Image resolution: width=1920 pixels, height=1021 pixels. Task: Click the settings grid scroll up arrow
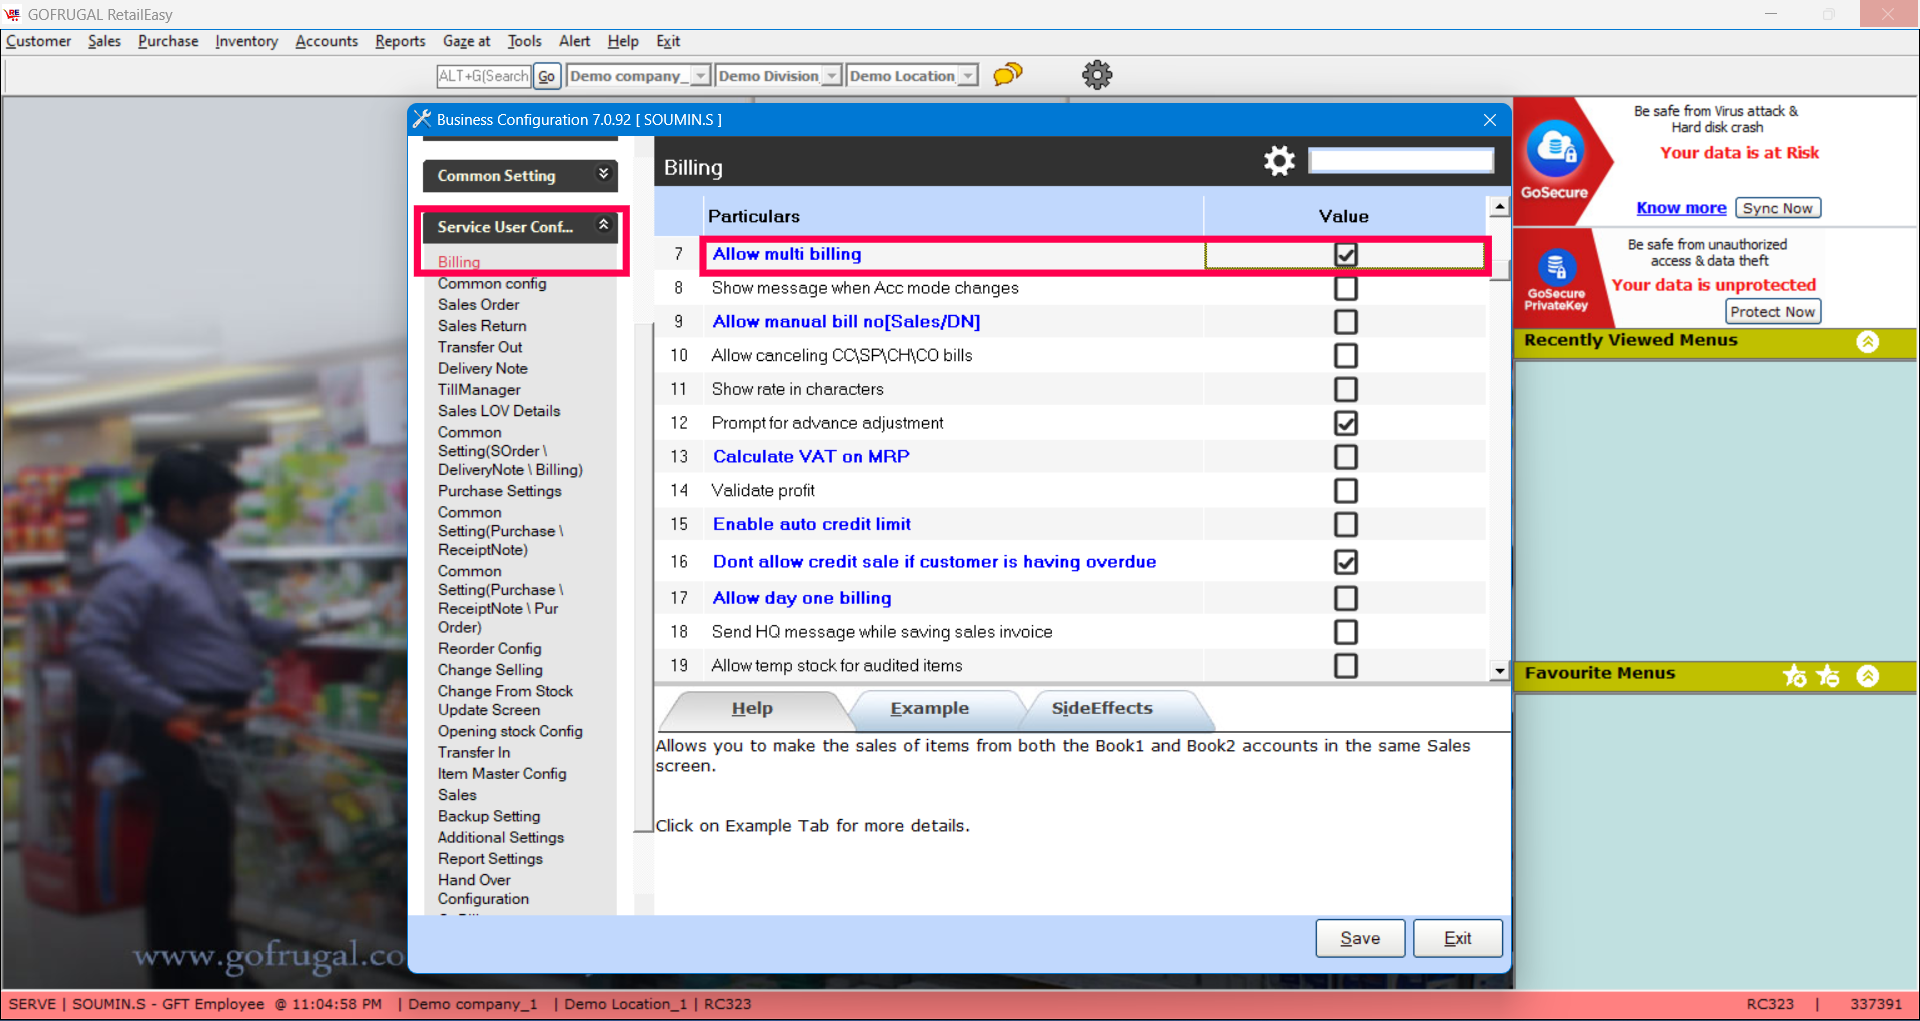1498,207
